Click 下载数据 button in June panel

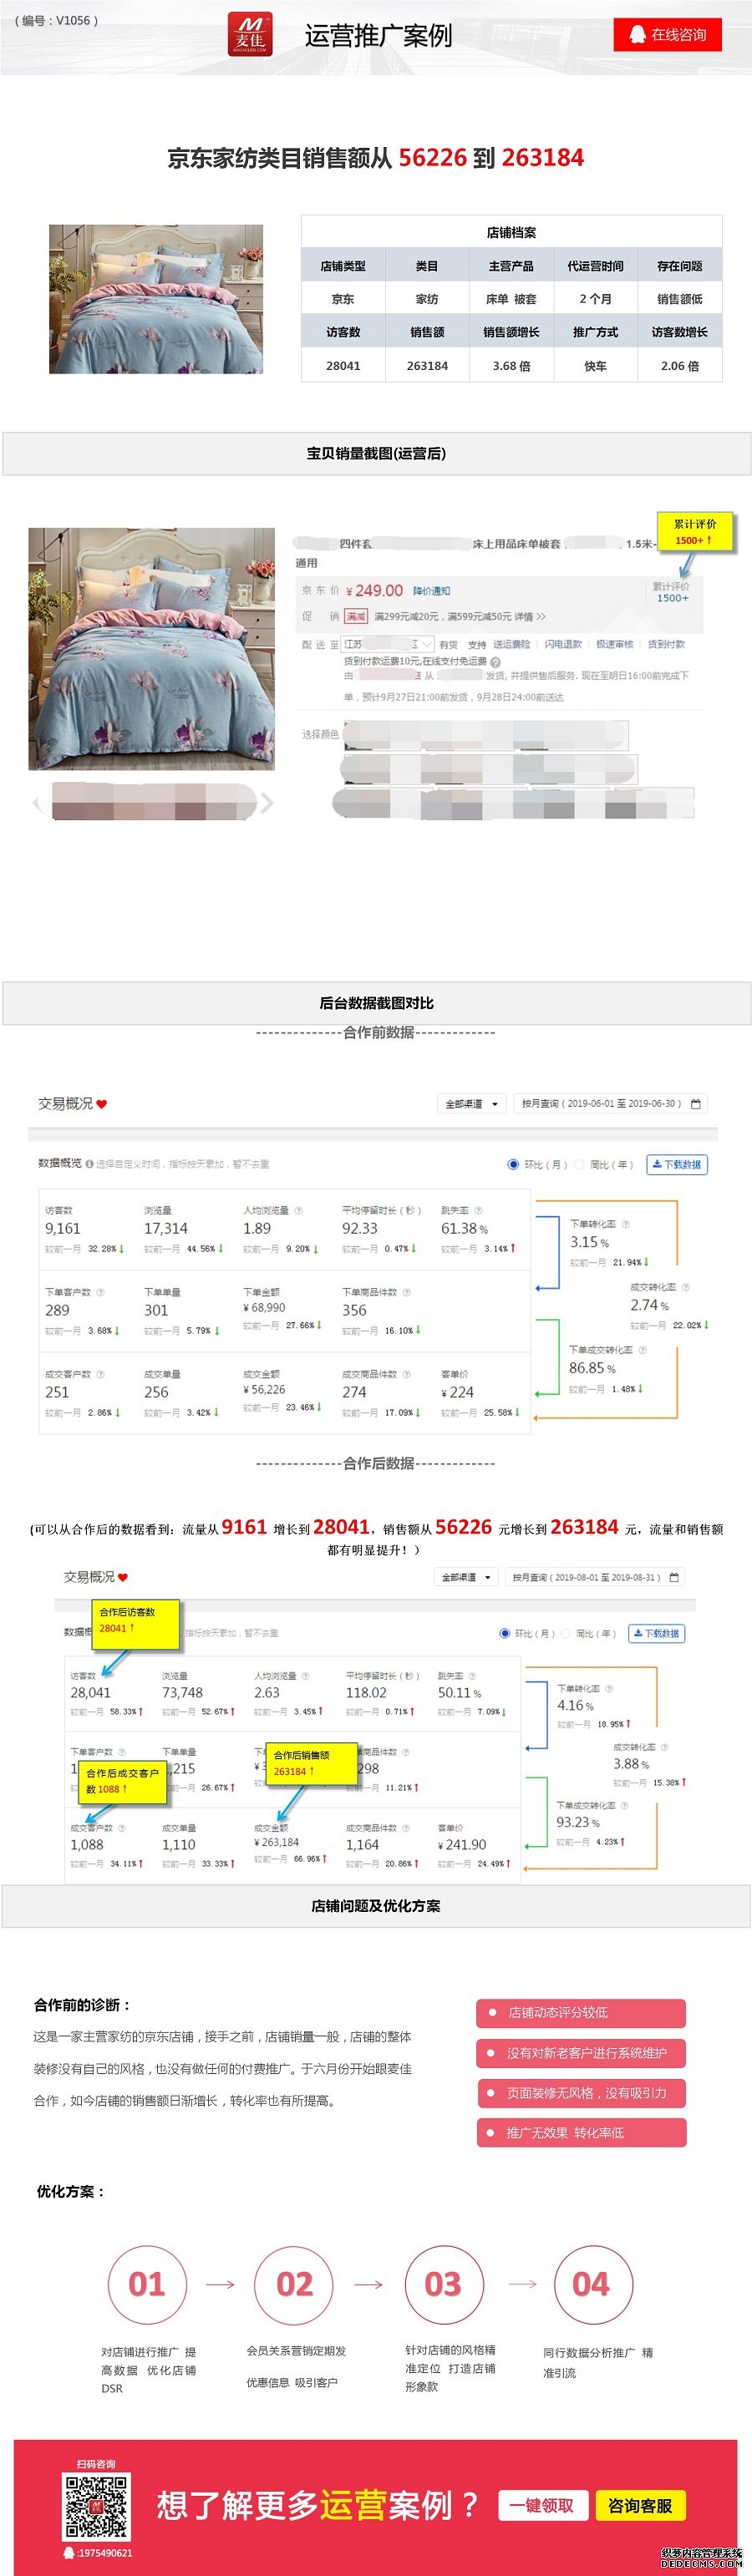(677, 1164)
